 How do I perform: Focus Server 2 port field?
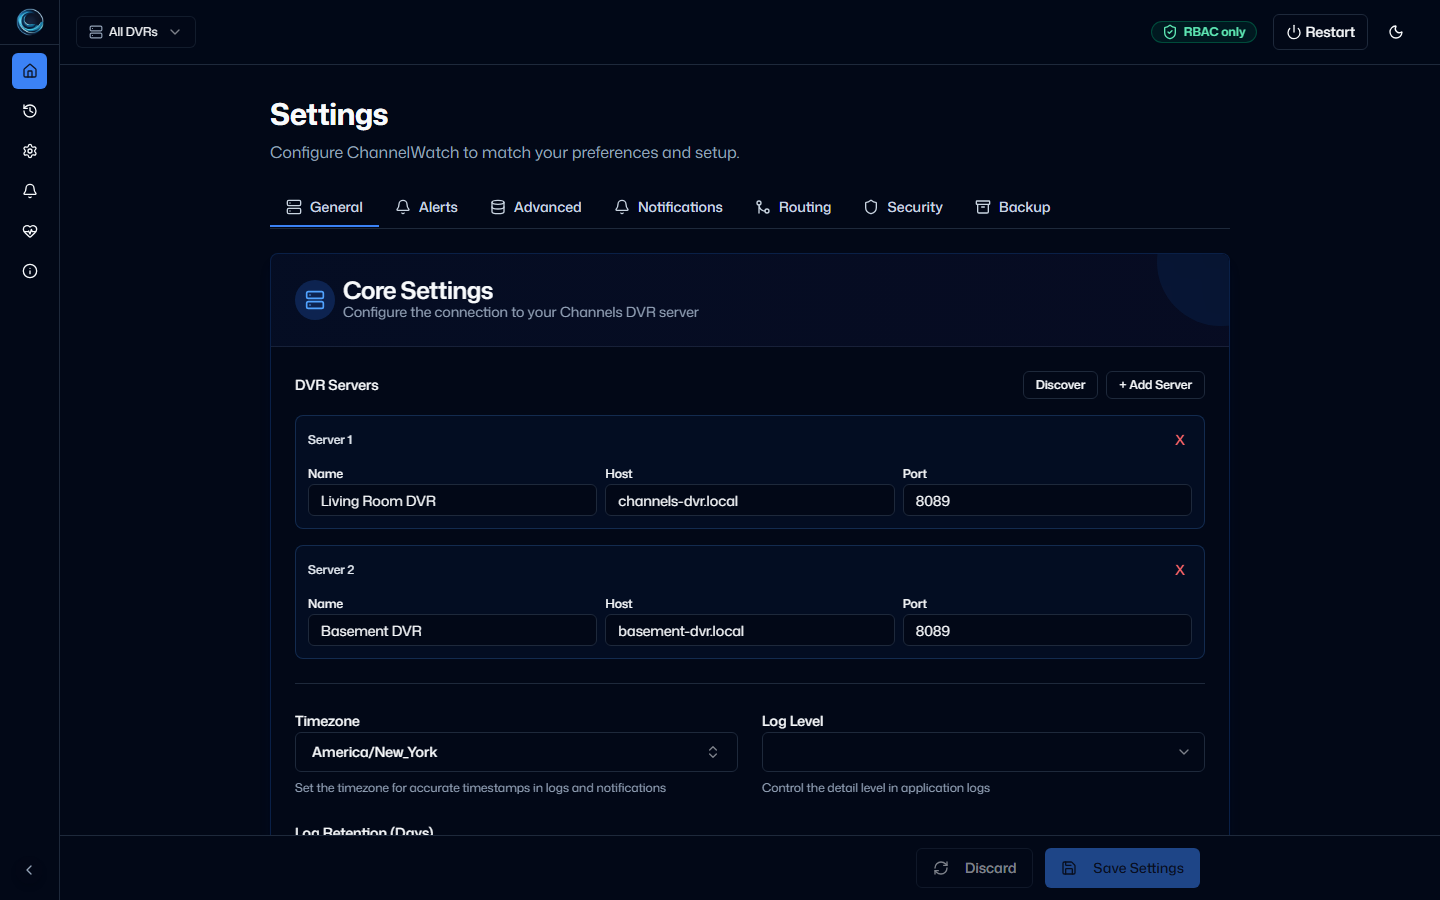1047,630
